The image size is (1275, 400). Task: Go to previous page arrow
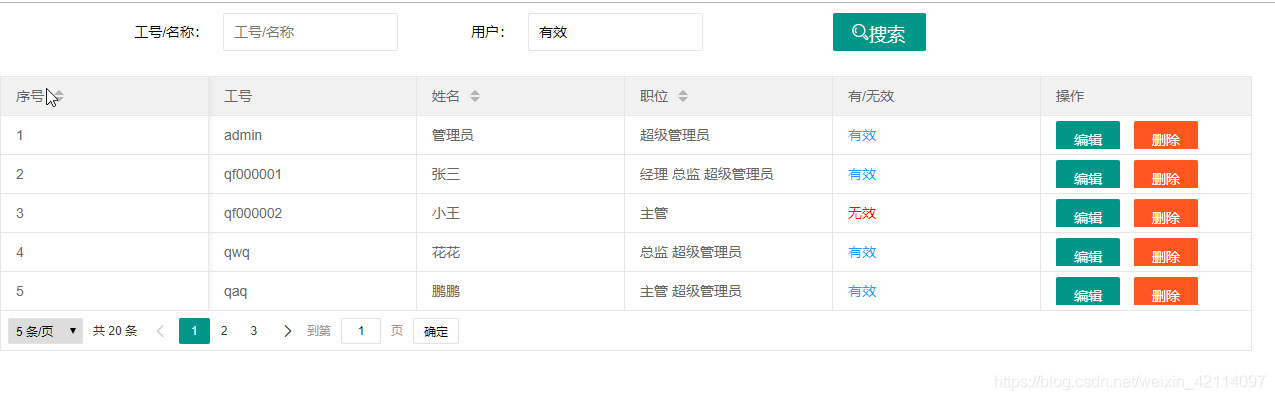[160, 331]
